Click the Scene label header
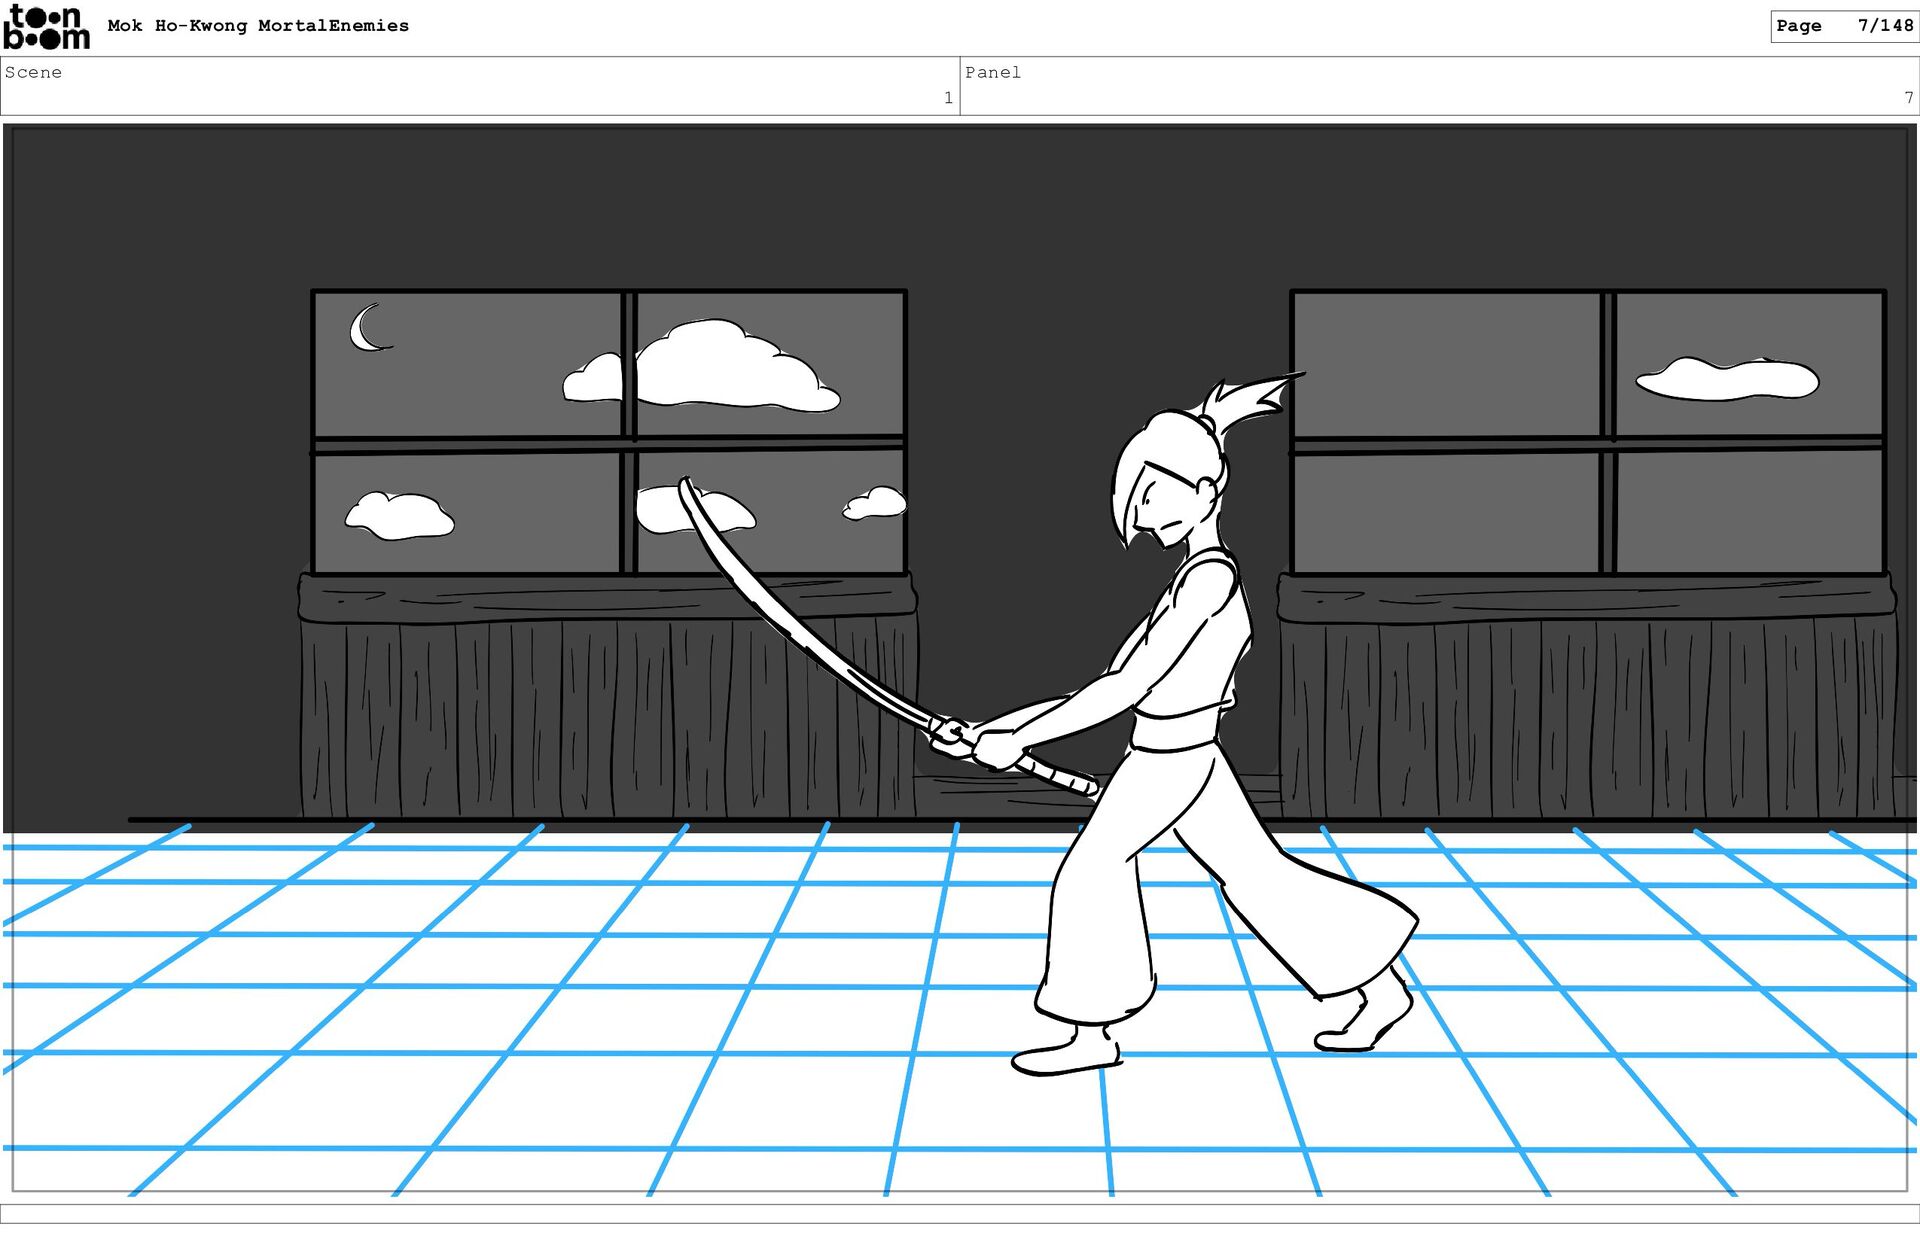Image resolution: width=1920 pixels, height=1242 pixels. click(x=34, y=72)
